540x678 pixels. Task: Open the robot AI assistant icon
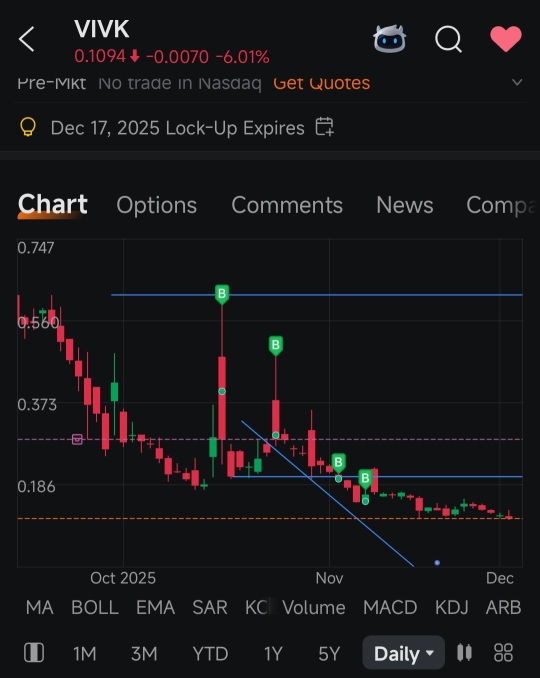[x=389, y=39]
